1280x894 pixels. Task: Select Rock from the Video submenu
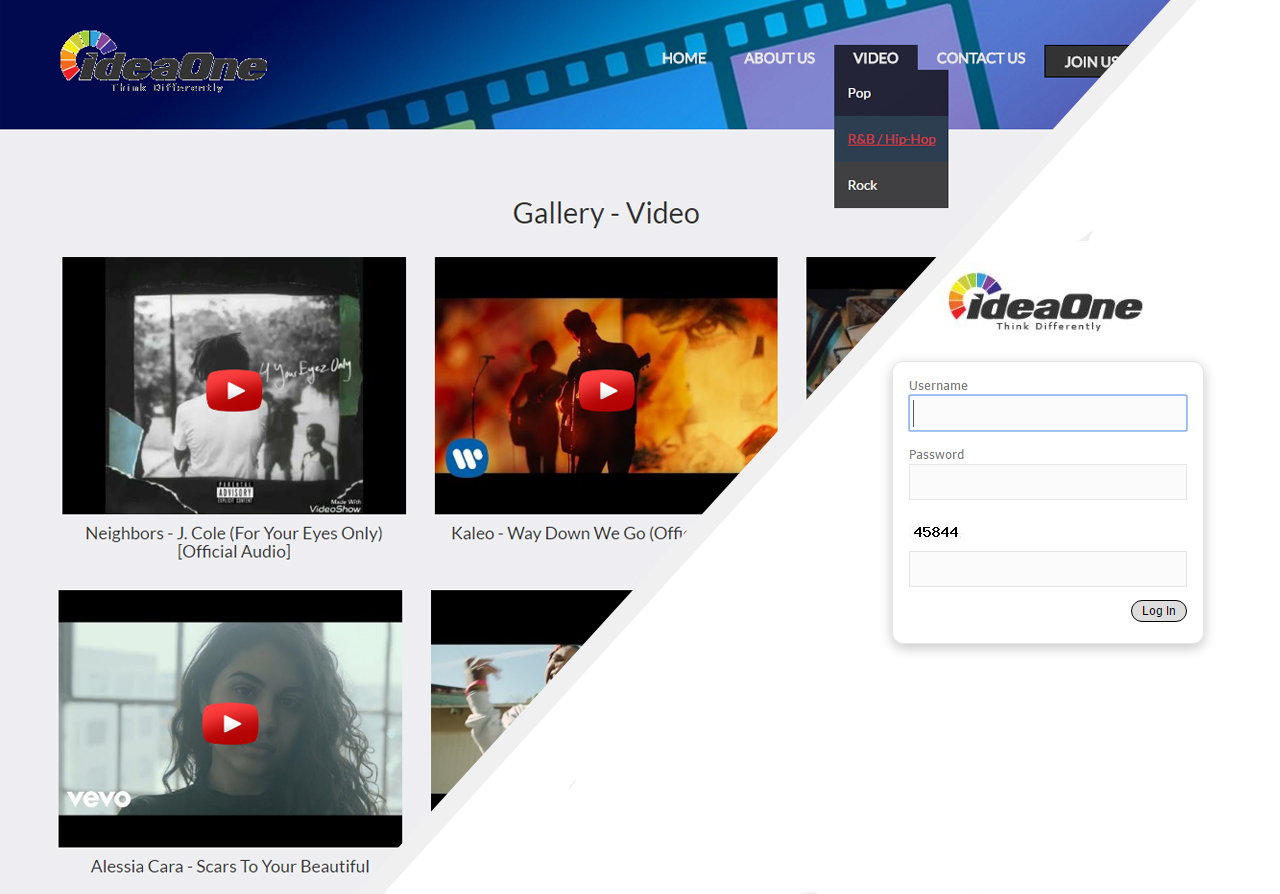pos(891,185)
